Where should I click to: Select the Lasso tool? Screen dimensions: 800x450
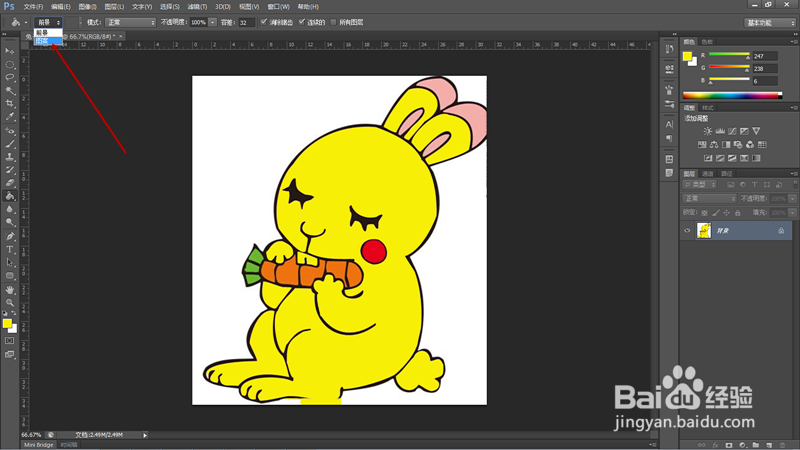(10, 78)
